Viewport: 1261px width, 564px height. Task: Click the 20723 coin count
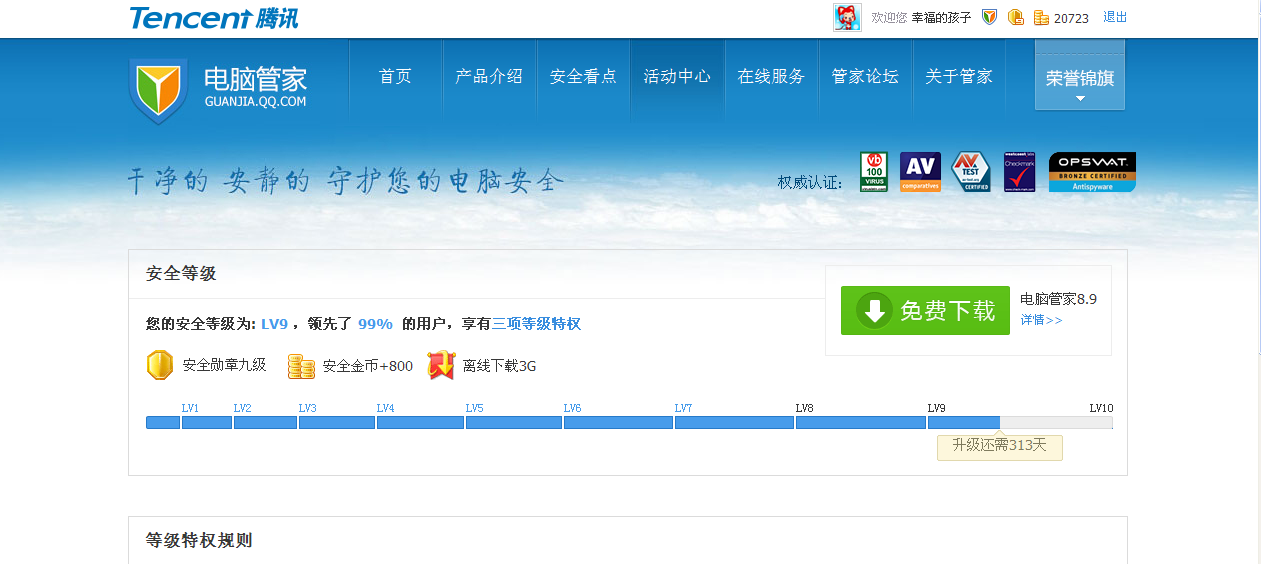(x=1071, y=18)
